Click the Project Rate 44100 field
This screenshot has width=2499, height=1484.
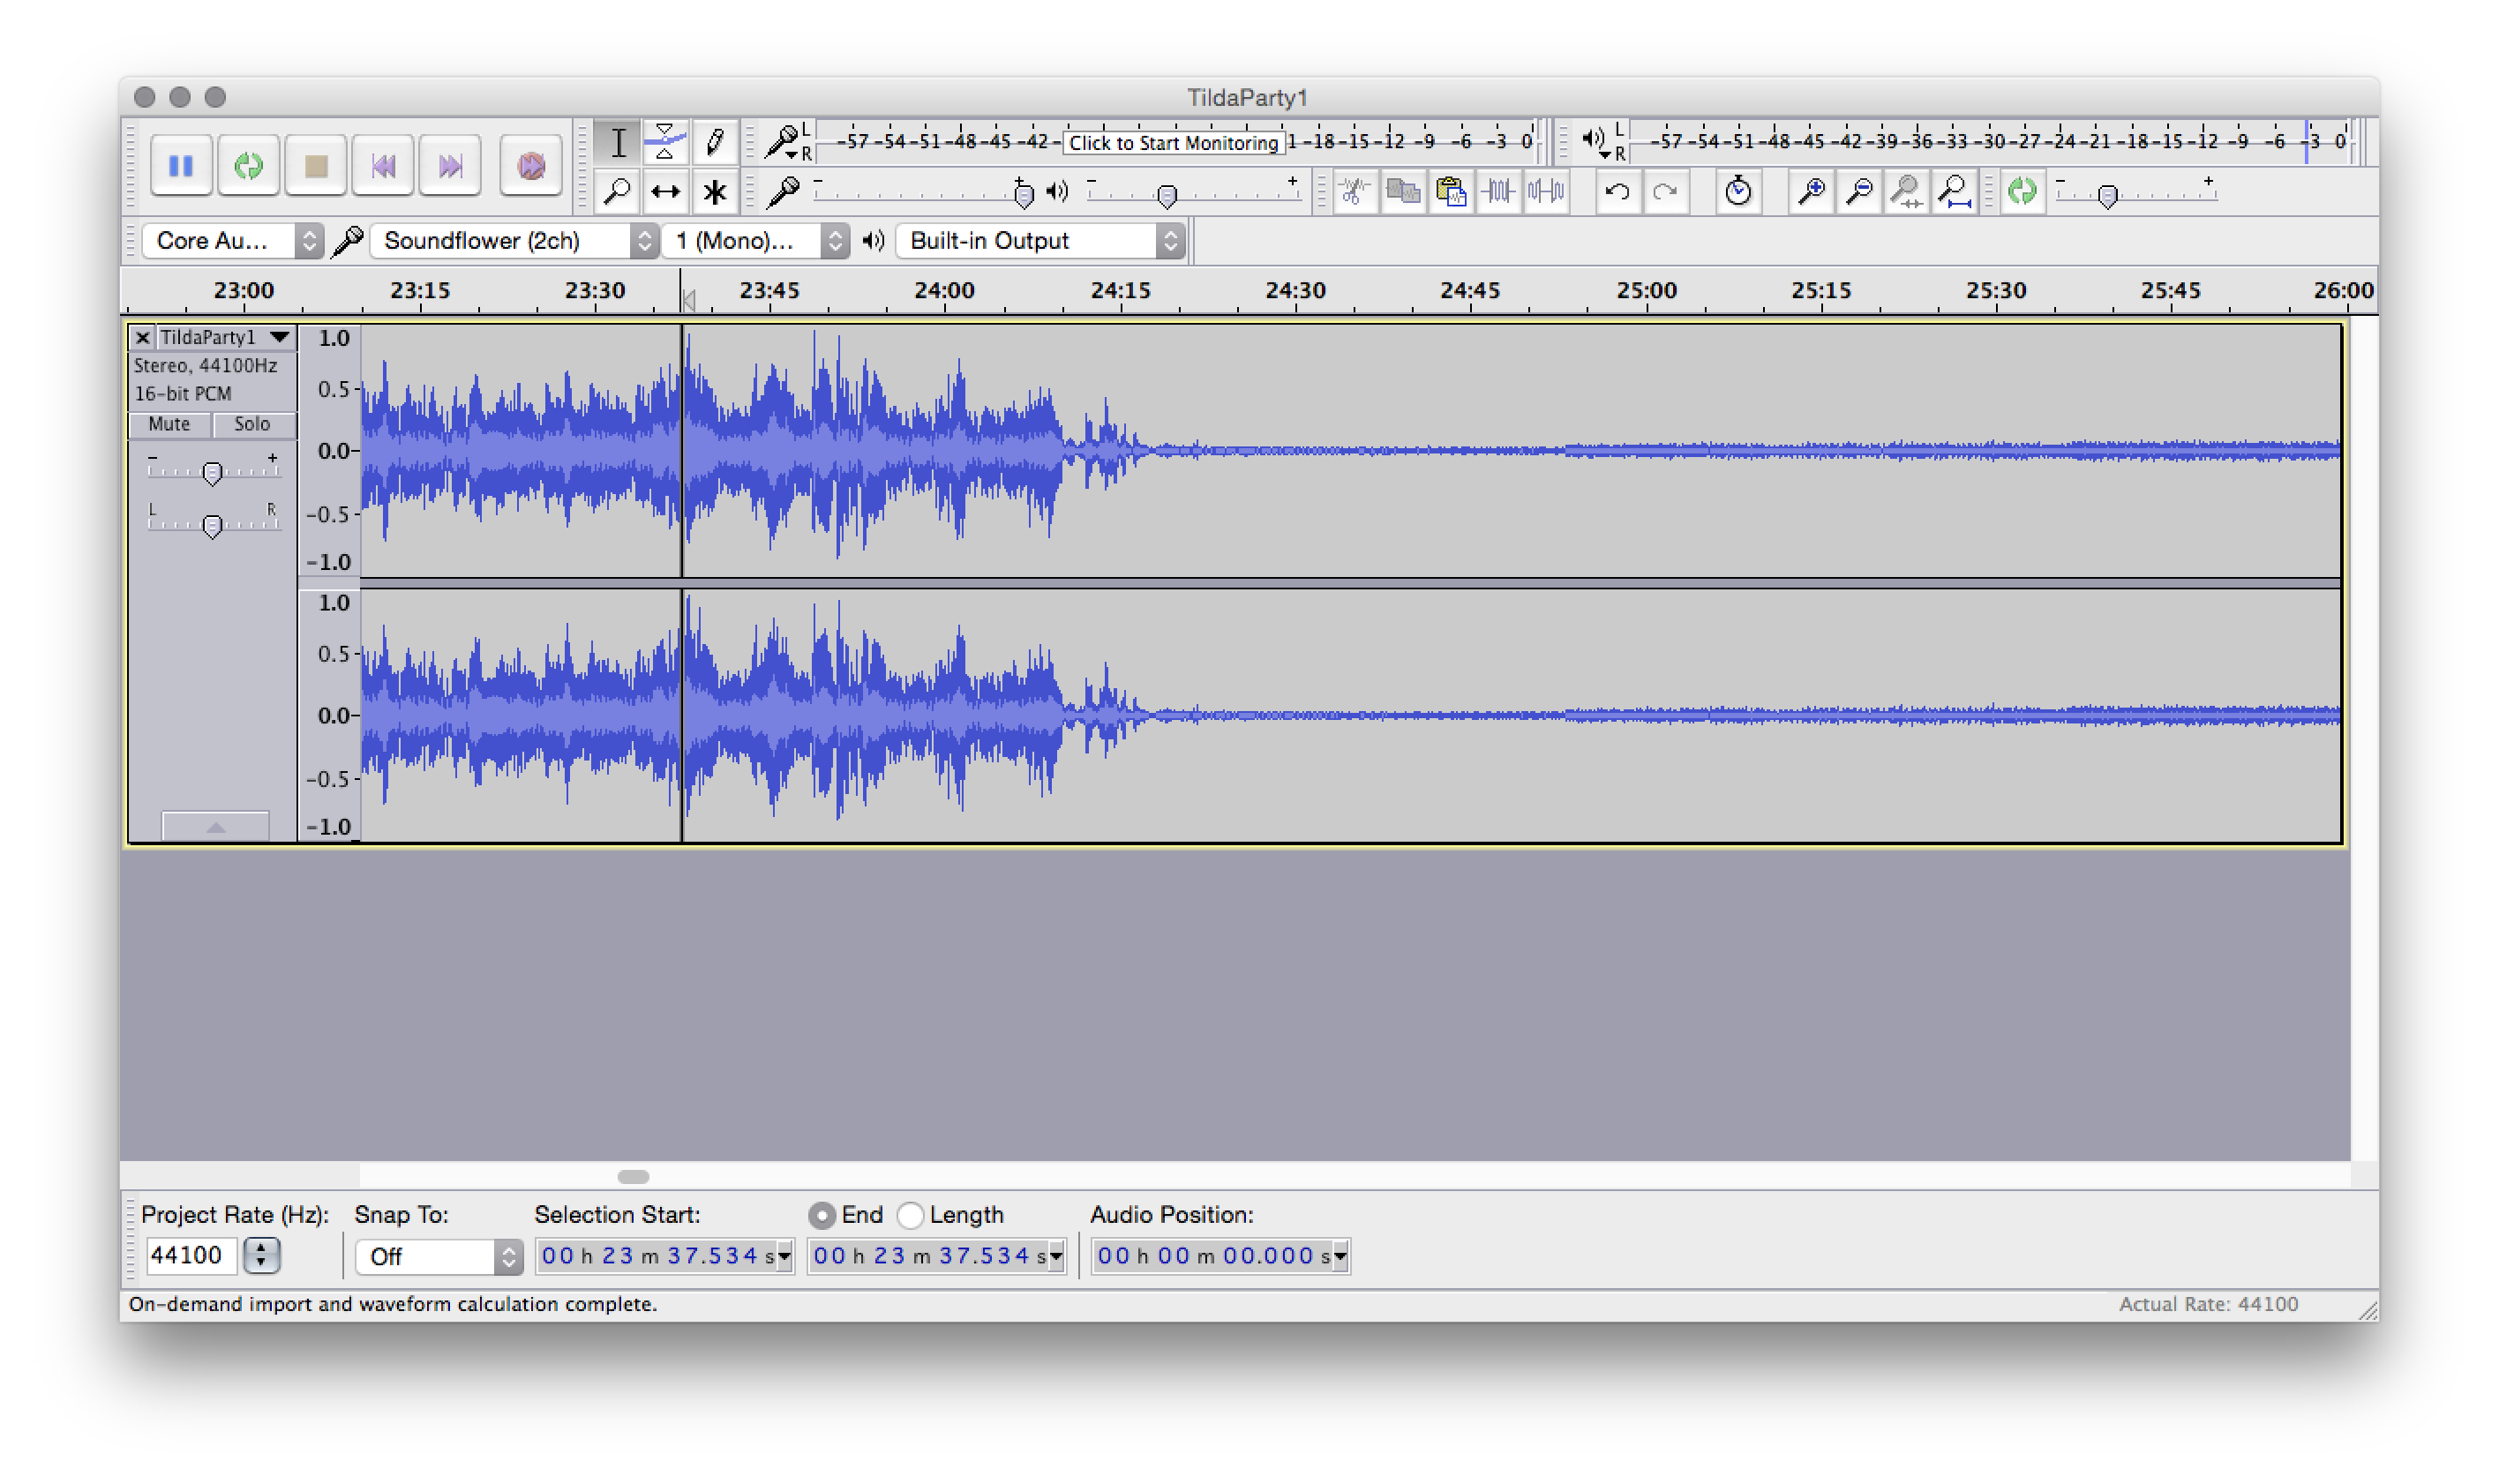click(191, 1255)
